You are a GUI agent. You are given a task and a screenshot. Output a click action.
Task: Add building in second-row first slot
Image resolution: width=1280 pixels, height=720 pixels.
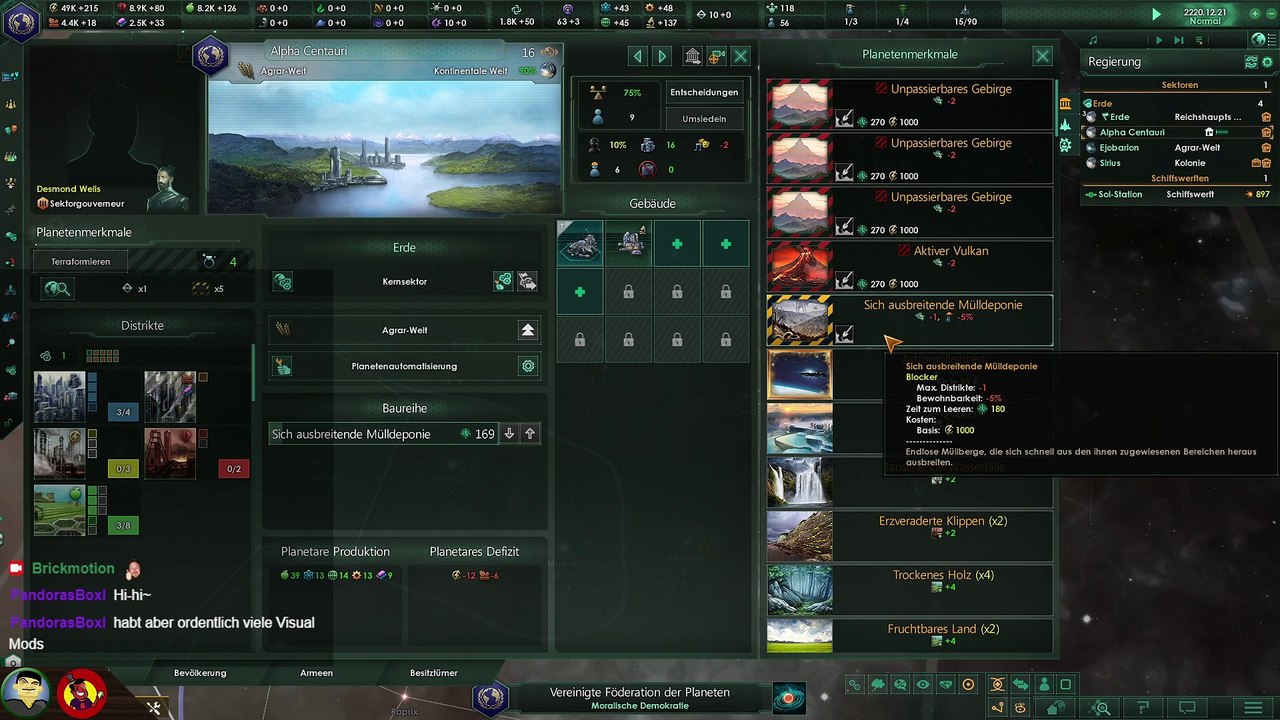(x=580, y=292)
